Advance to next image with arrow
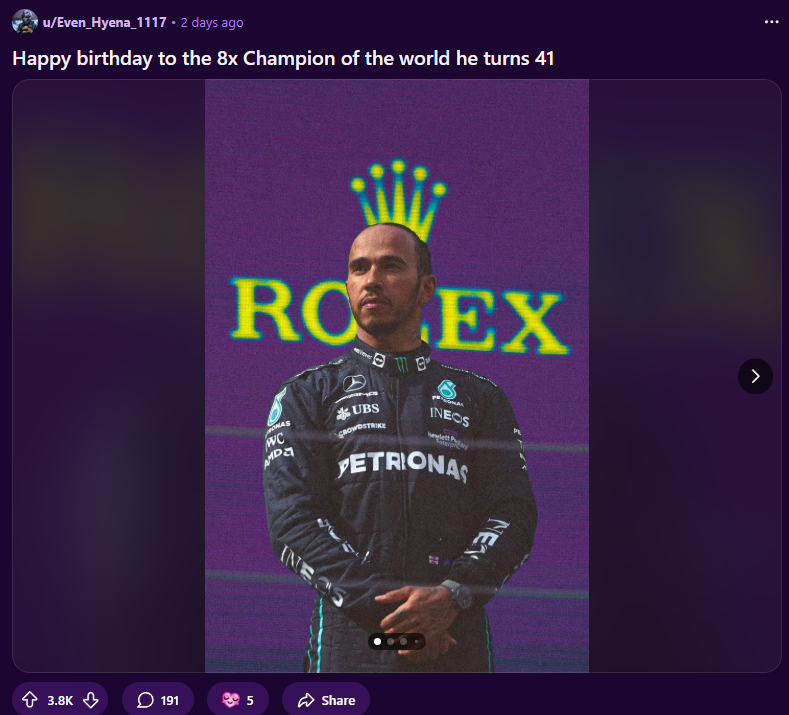Viewport: 789px width, 715px height. [755, 376]
